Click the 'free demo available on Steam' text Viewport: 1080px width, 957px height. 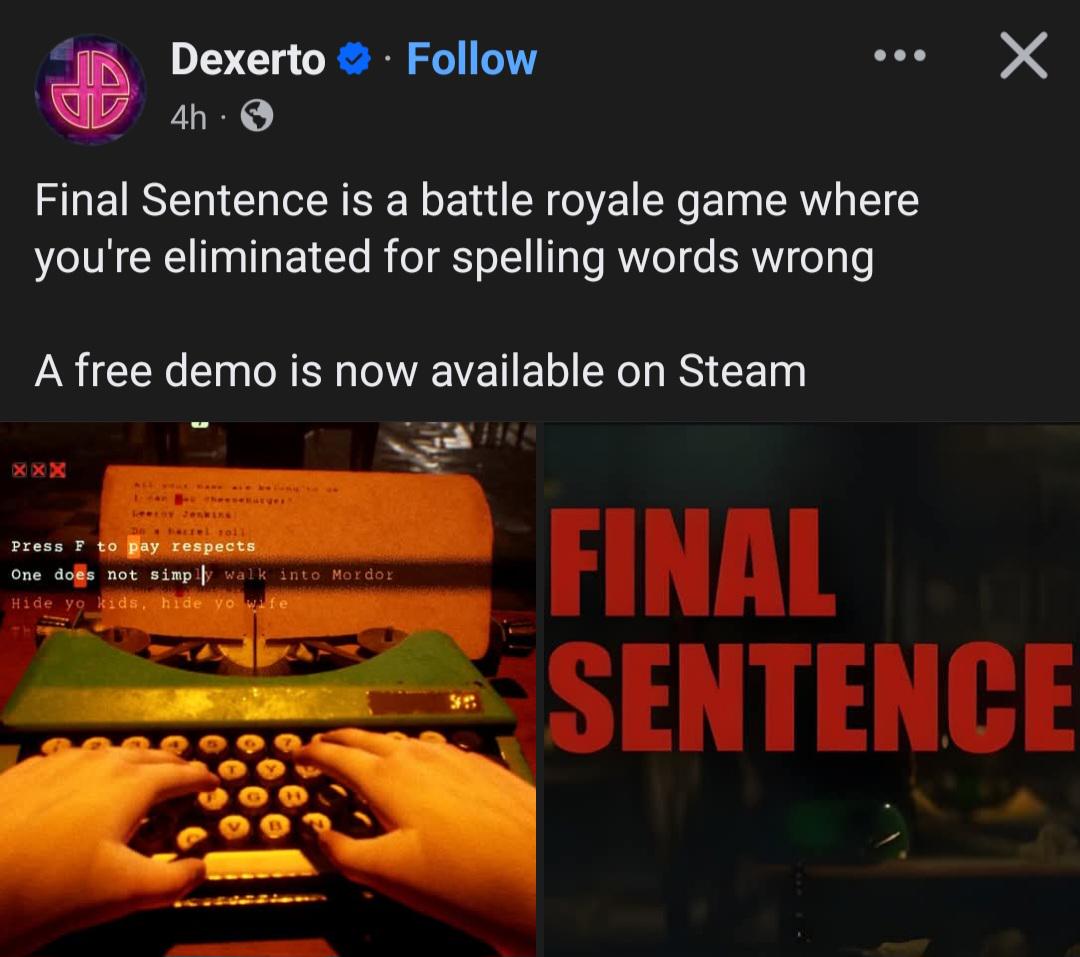(x=420, y=371)
